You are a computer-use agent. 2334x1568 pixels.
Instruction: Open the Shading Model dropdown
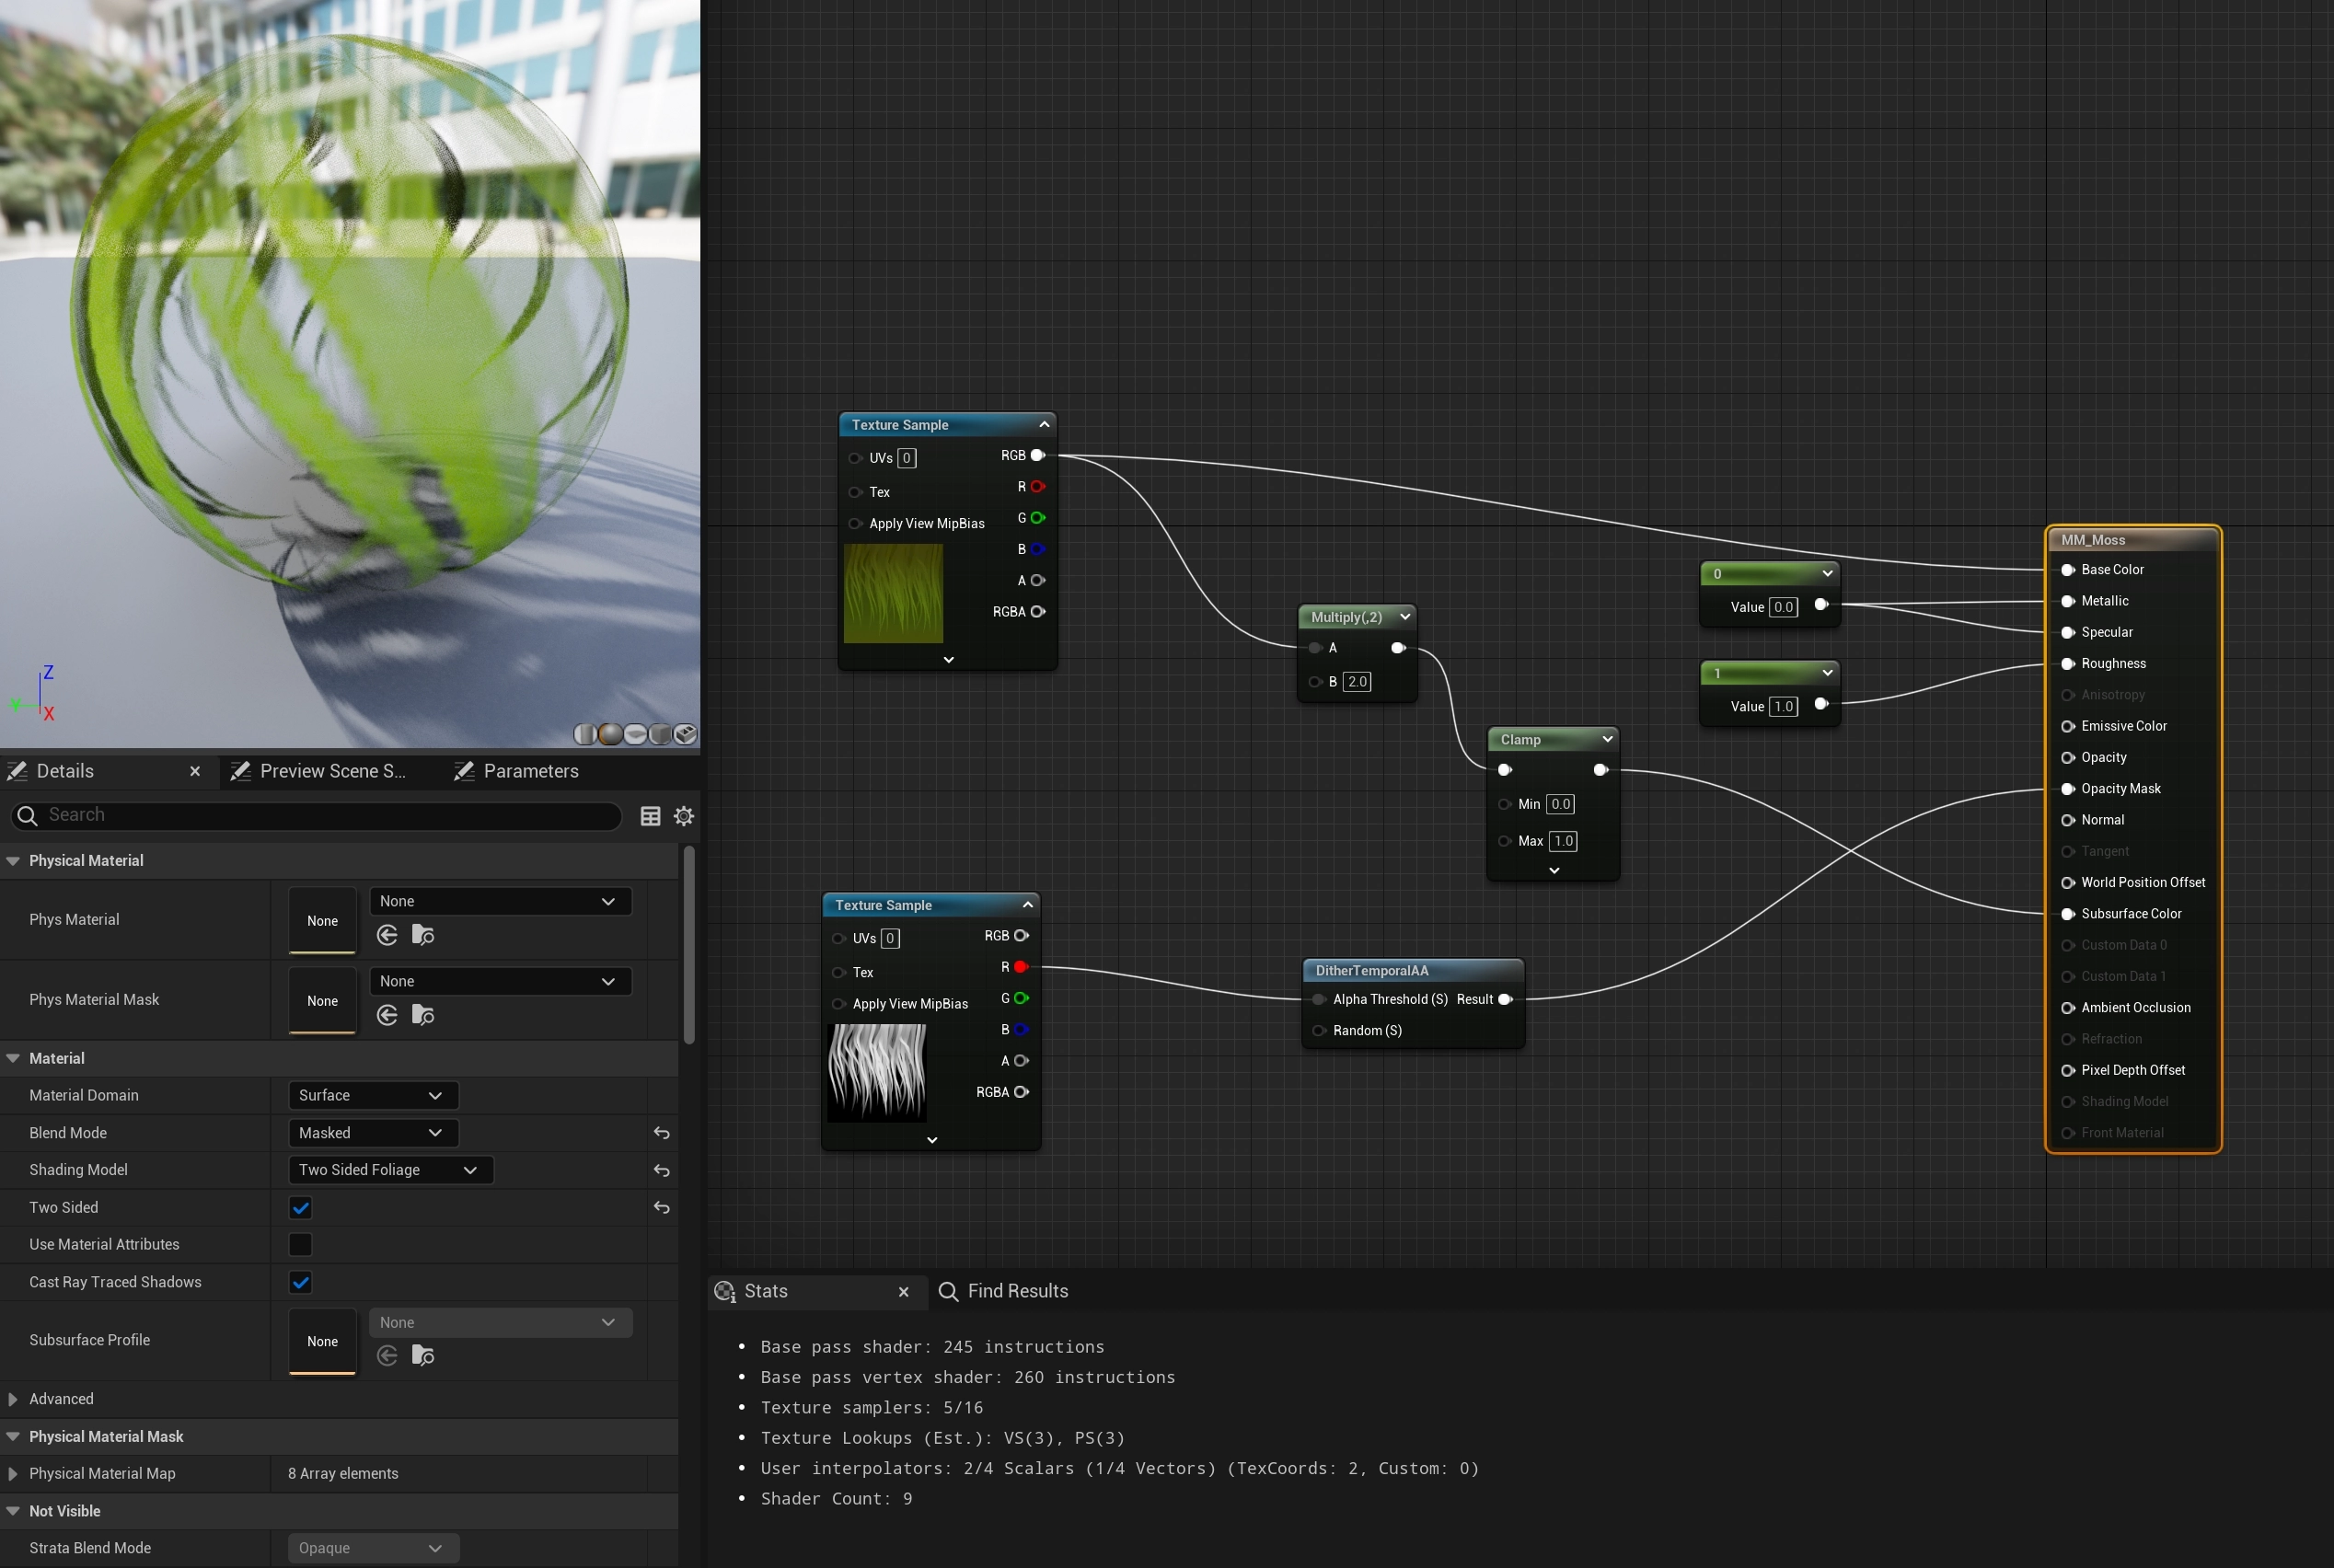click(x=389, y=1170)
